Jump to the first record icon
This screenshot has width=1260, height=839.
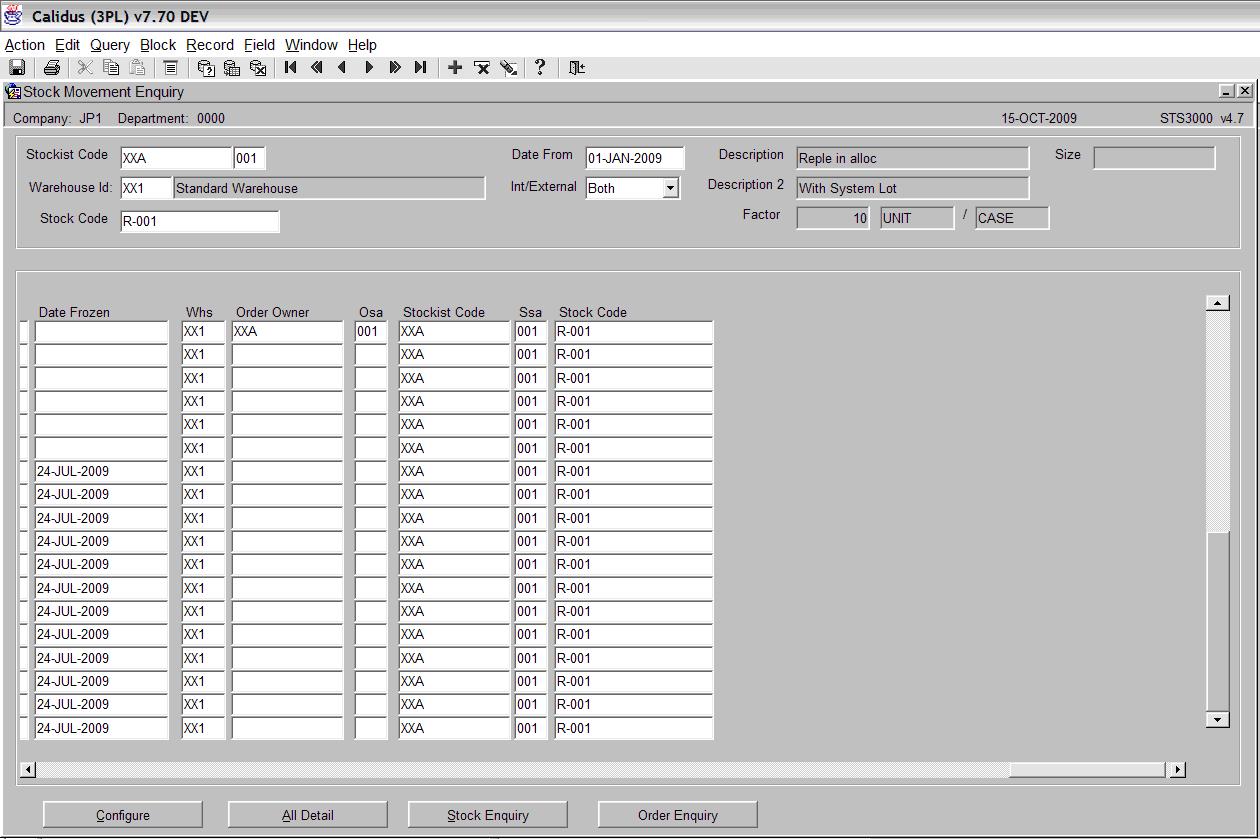click(x=291, y=68)
